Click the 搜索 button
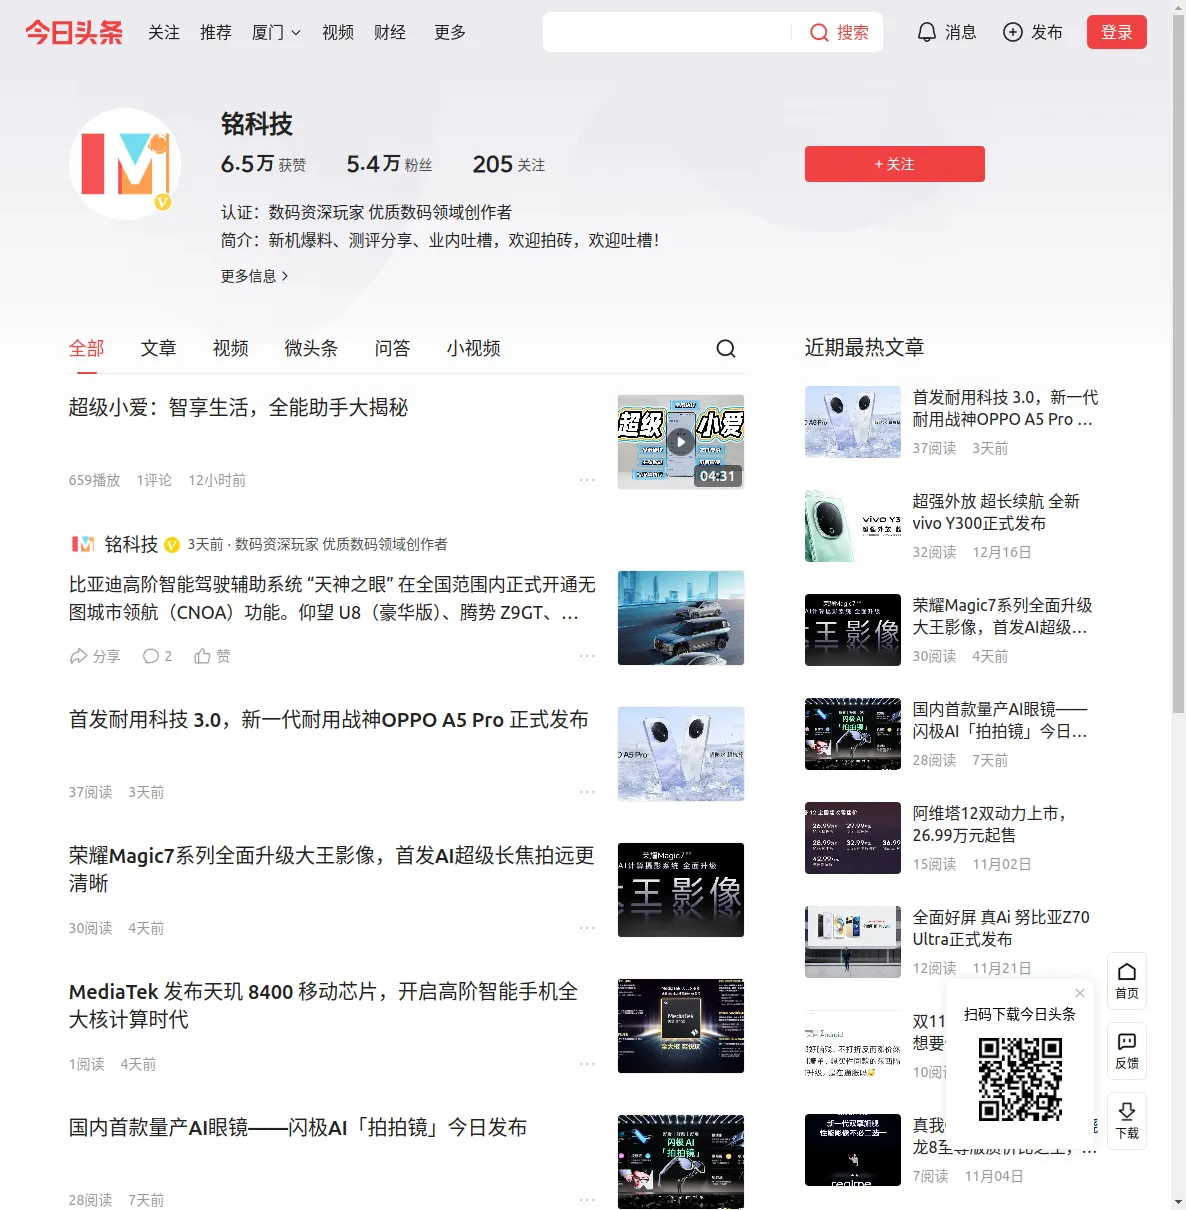 [x=839, y=33]
